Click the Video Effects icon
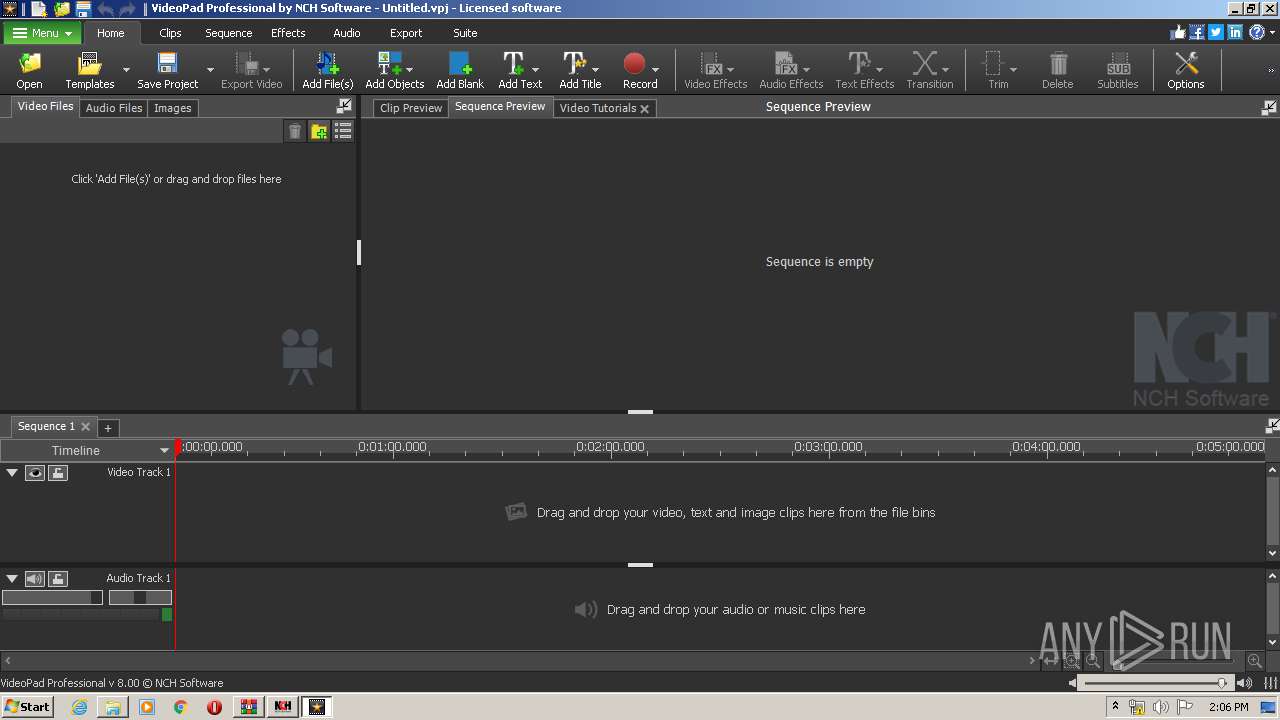 pos(711,64)
